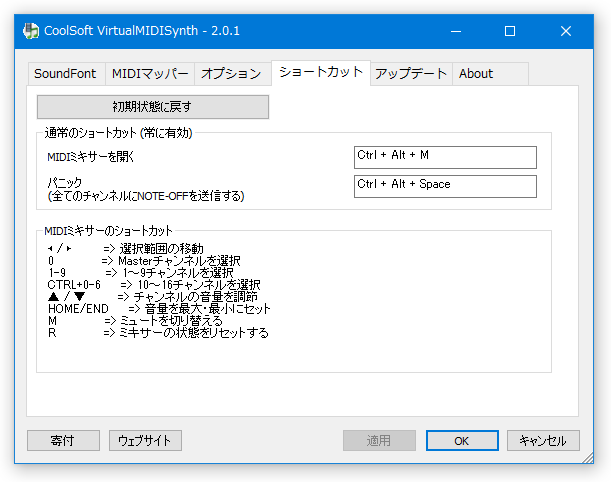Screen dimensions: 611x482
Task: Click the MIDIミキサーを開く label
Action: (90, 157)
